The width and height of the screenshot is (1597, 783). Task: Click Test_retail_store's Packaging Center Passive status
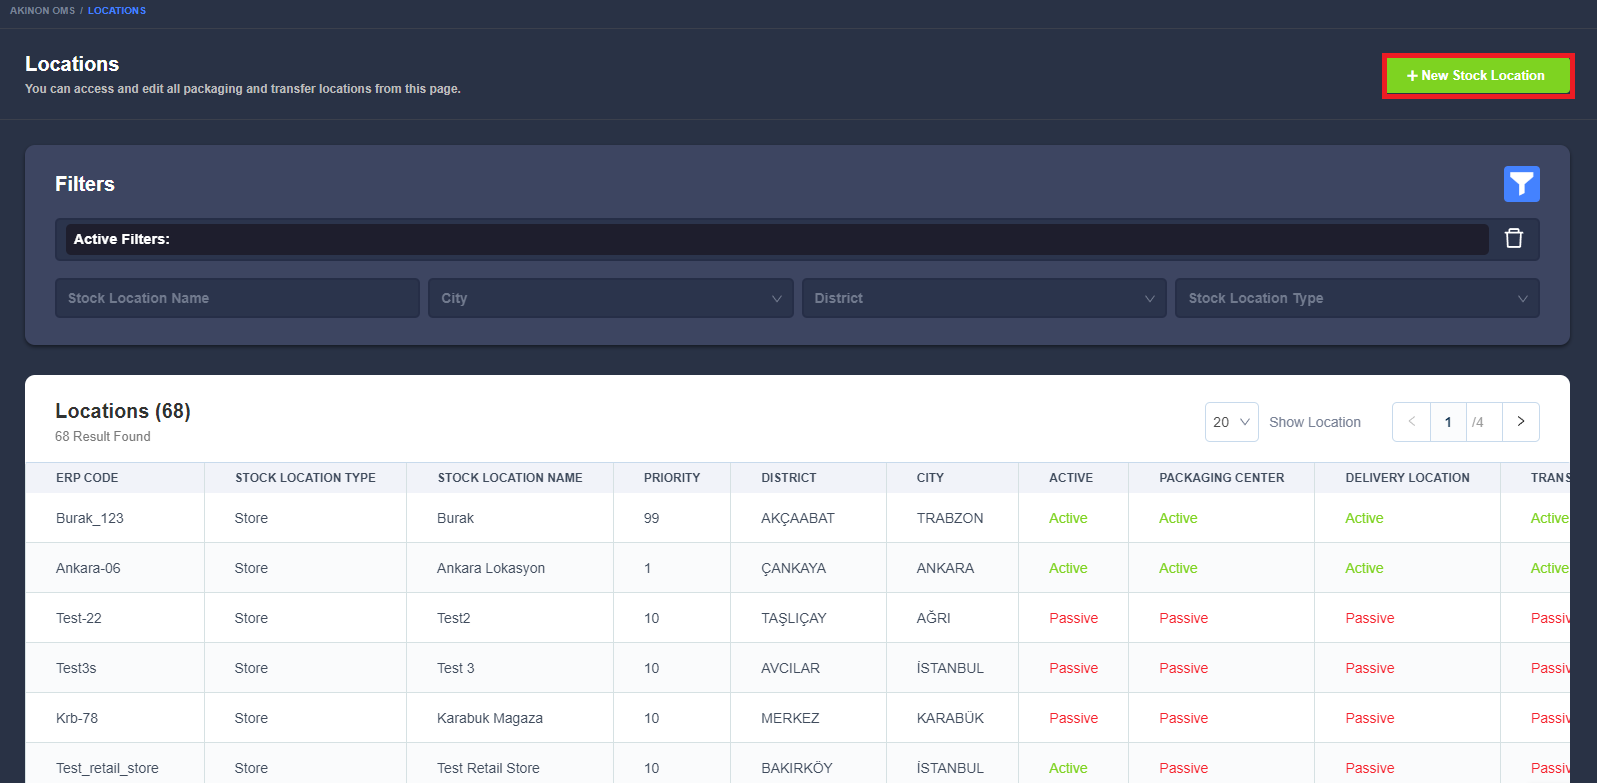click(1183, 768)
